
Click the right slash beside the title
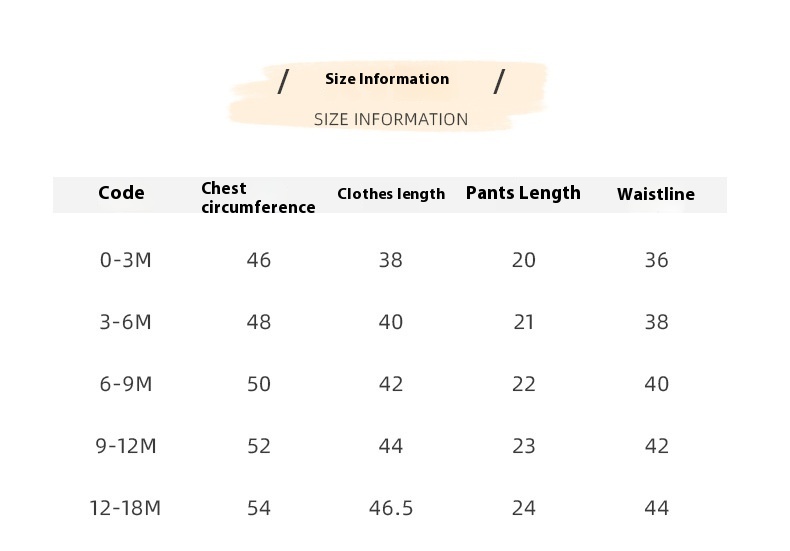pos(499,81)
